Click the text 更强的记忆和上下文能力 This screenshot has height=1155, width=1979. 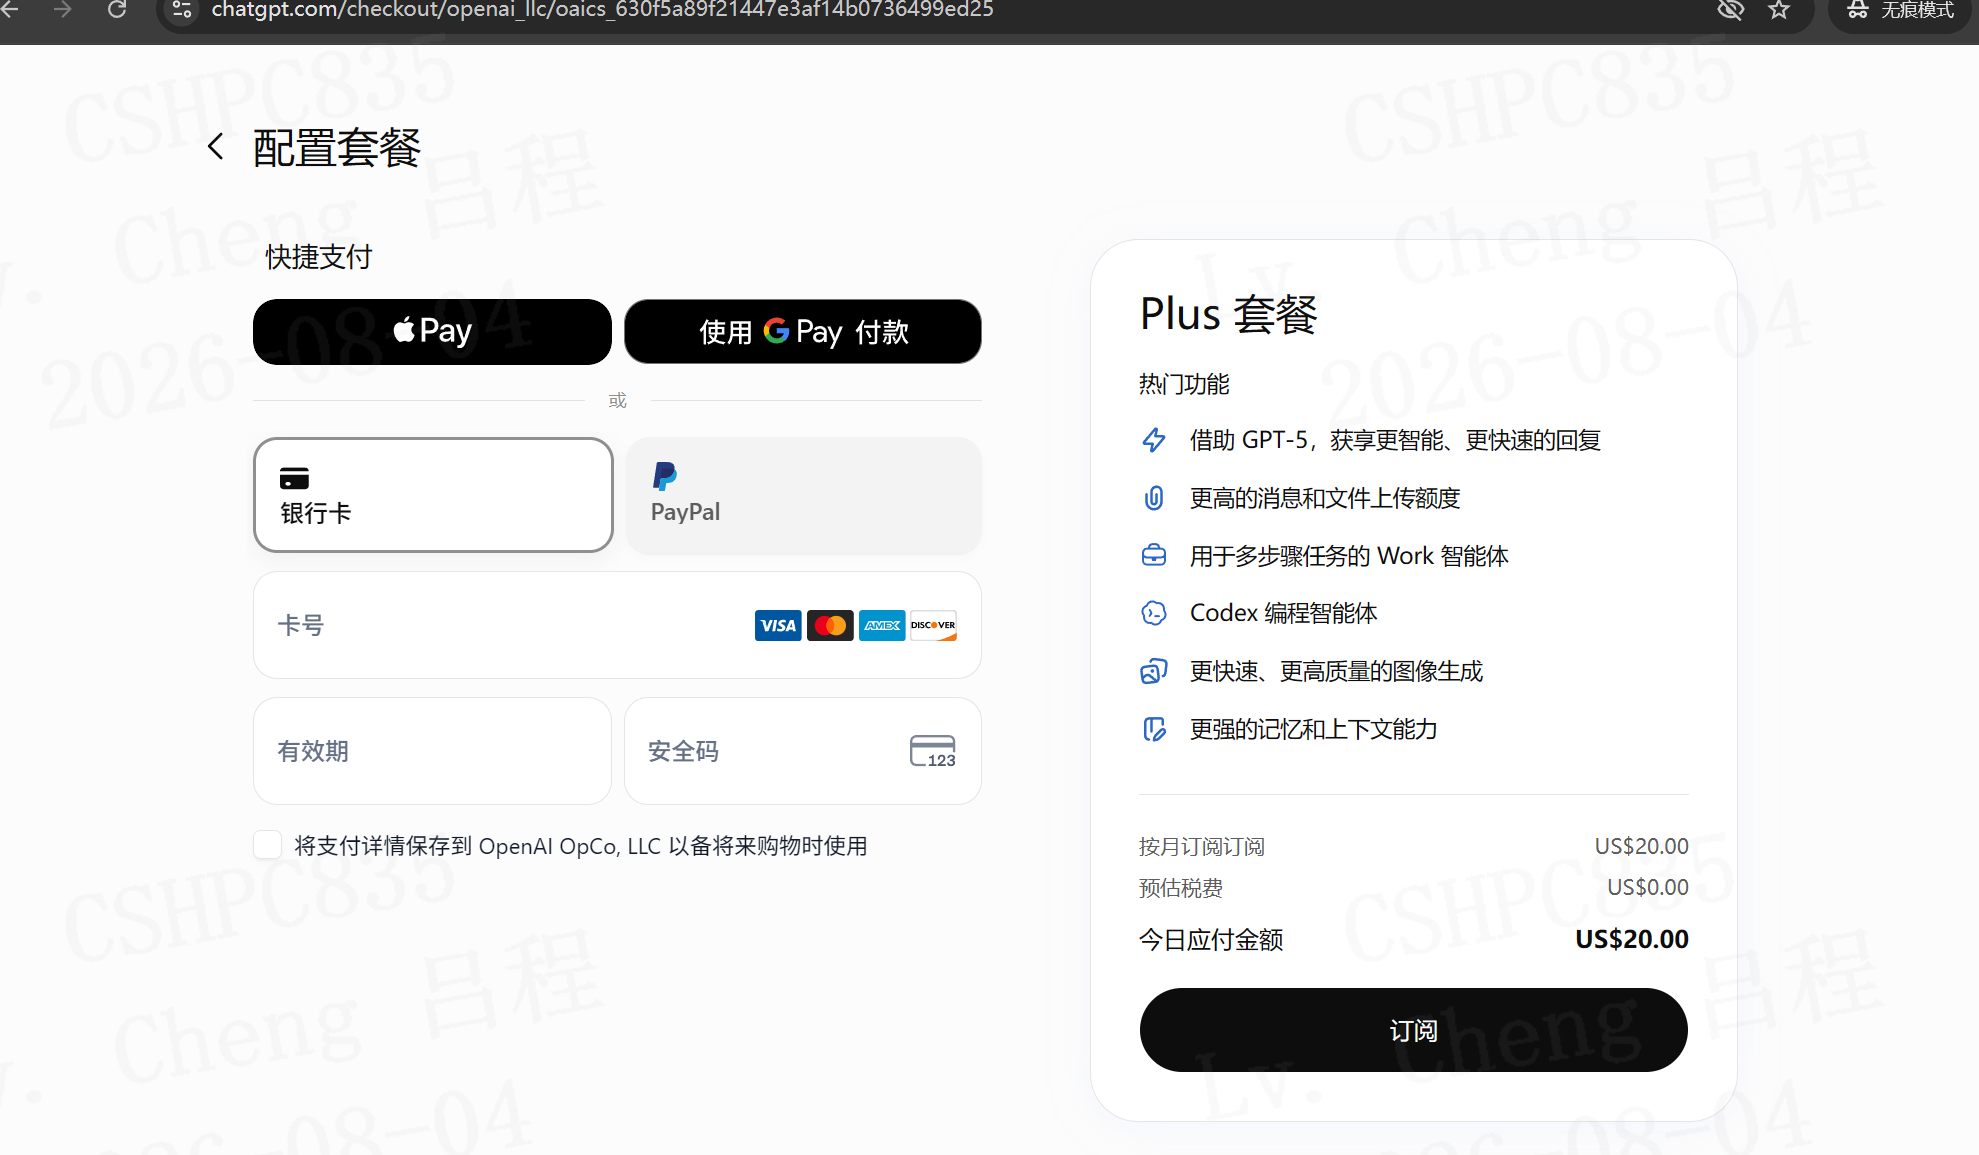click(1314, 729)
